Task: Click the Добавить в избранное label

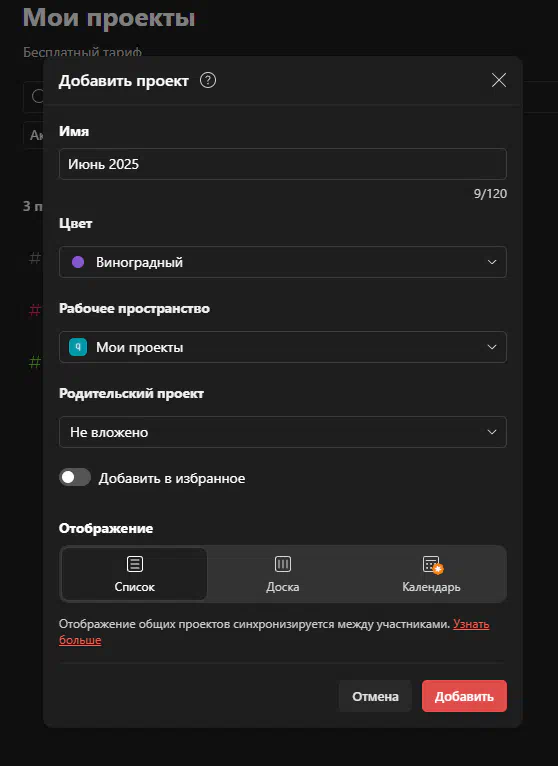Action: pos(172,478)
